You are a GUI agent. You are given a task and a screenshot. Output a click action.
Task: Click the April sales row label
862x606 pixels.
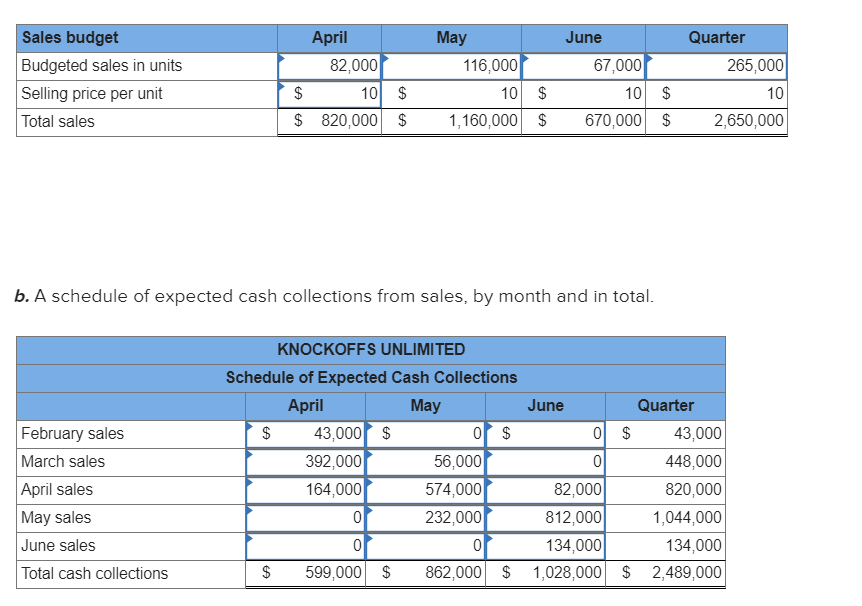tap(57, 490)
